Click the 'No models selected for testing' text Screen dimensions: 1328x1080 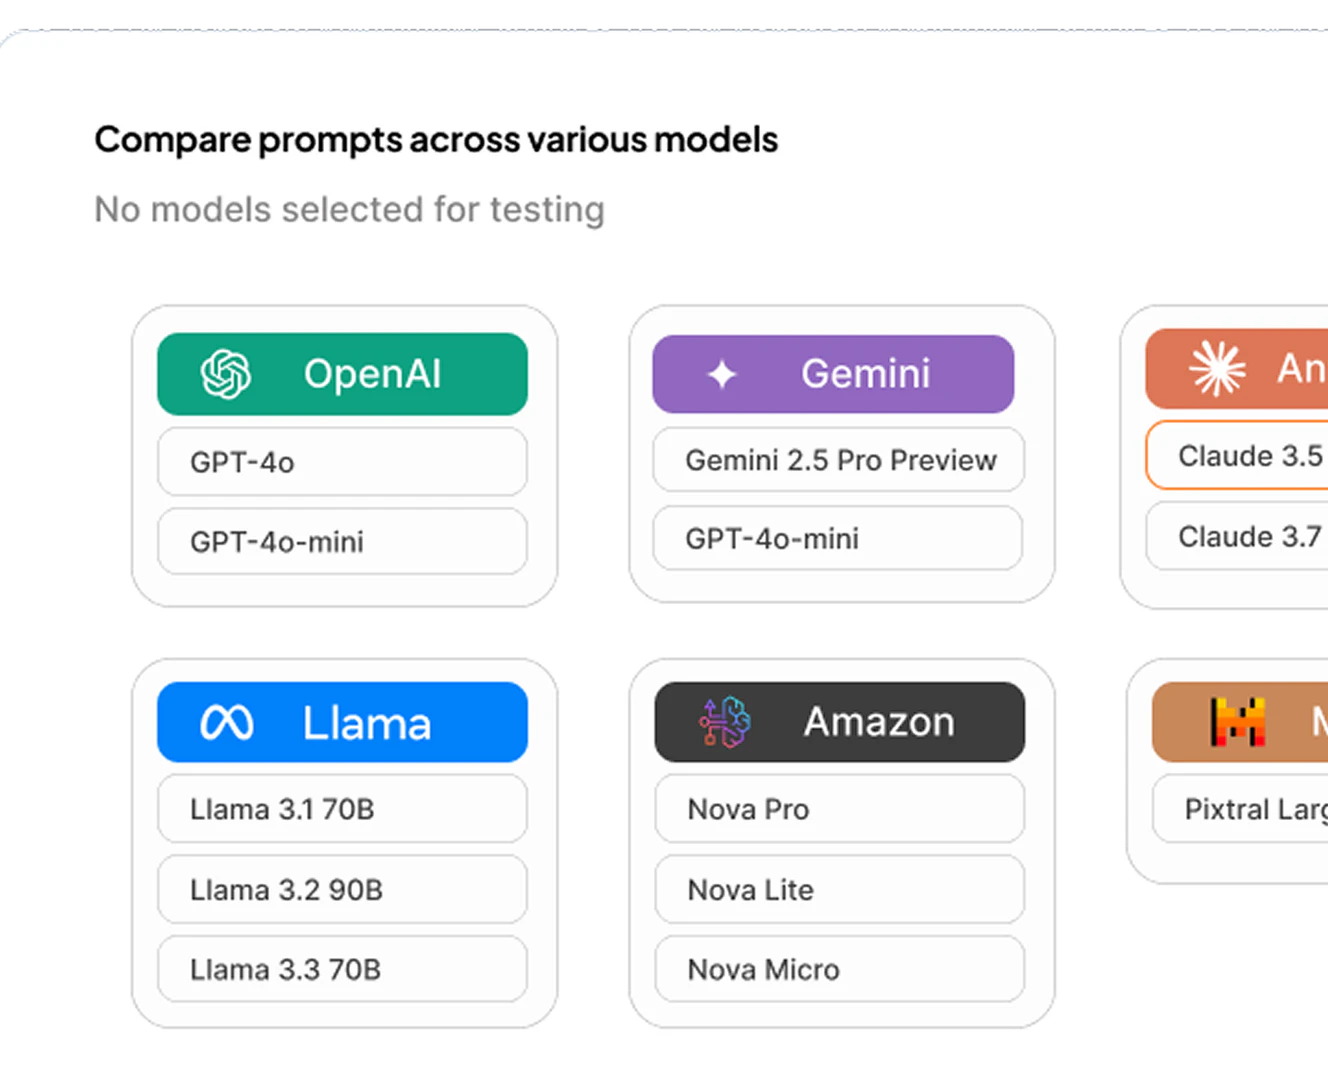(x=349, y=209)
